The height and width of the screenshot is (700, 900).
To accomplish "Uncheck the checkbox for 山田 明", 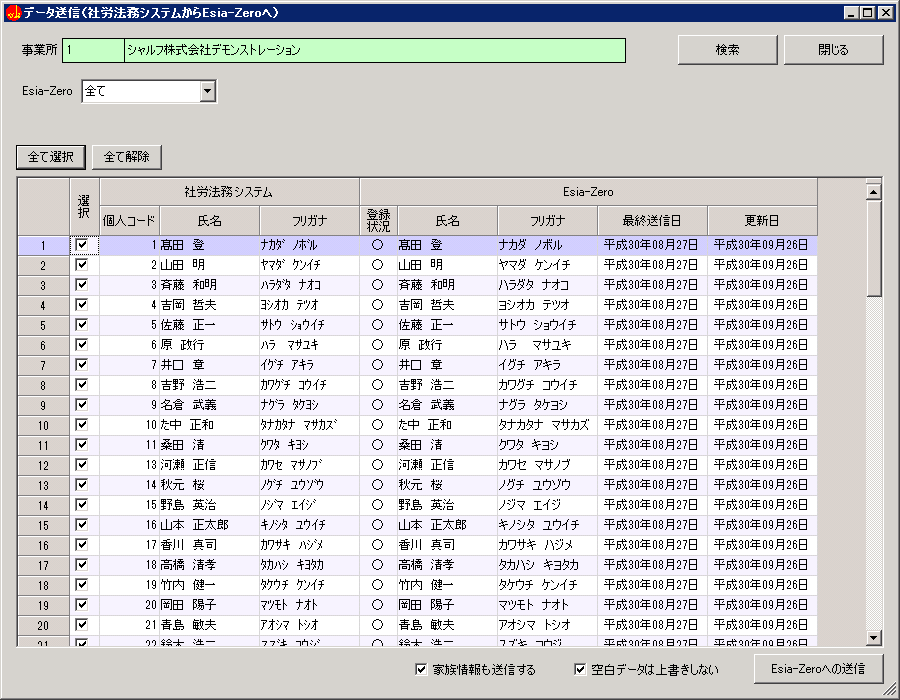I will [82, 265].
